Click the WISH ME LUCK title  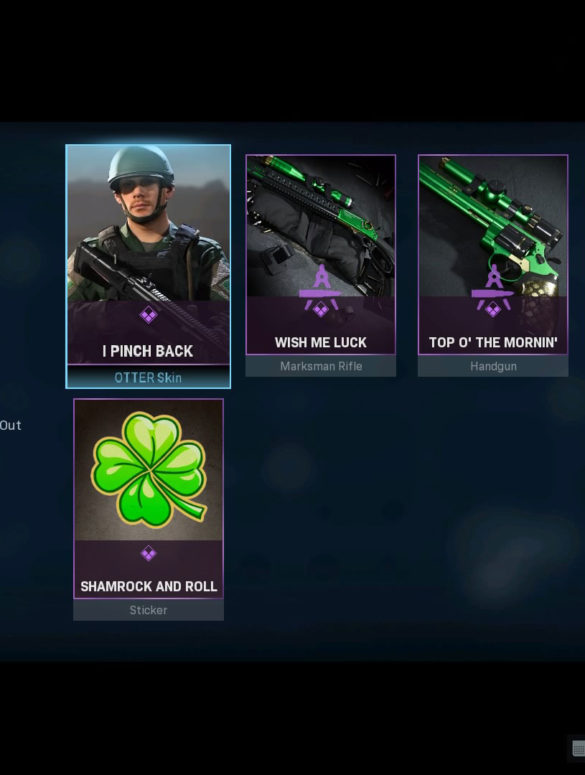(x=321, y=343)
